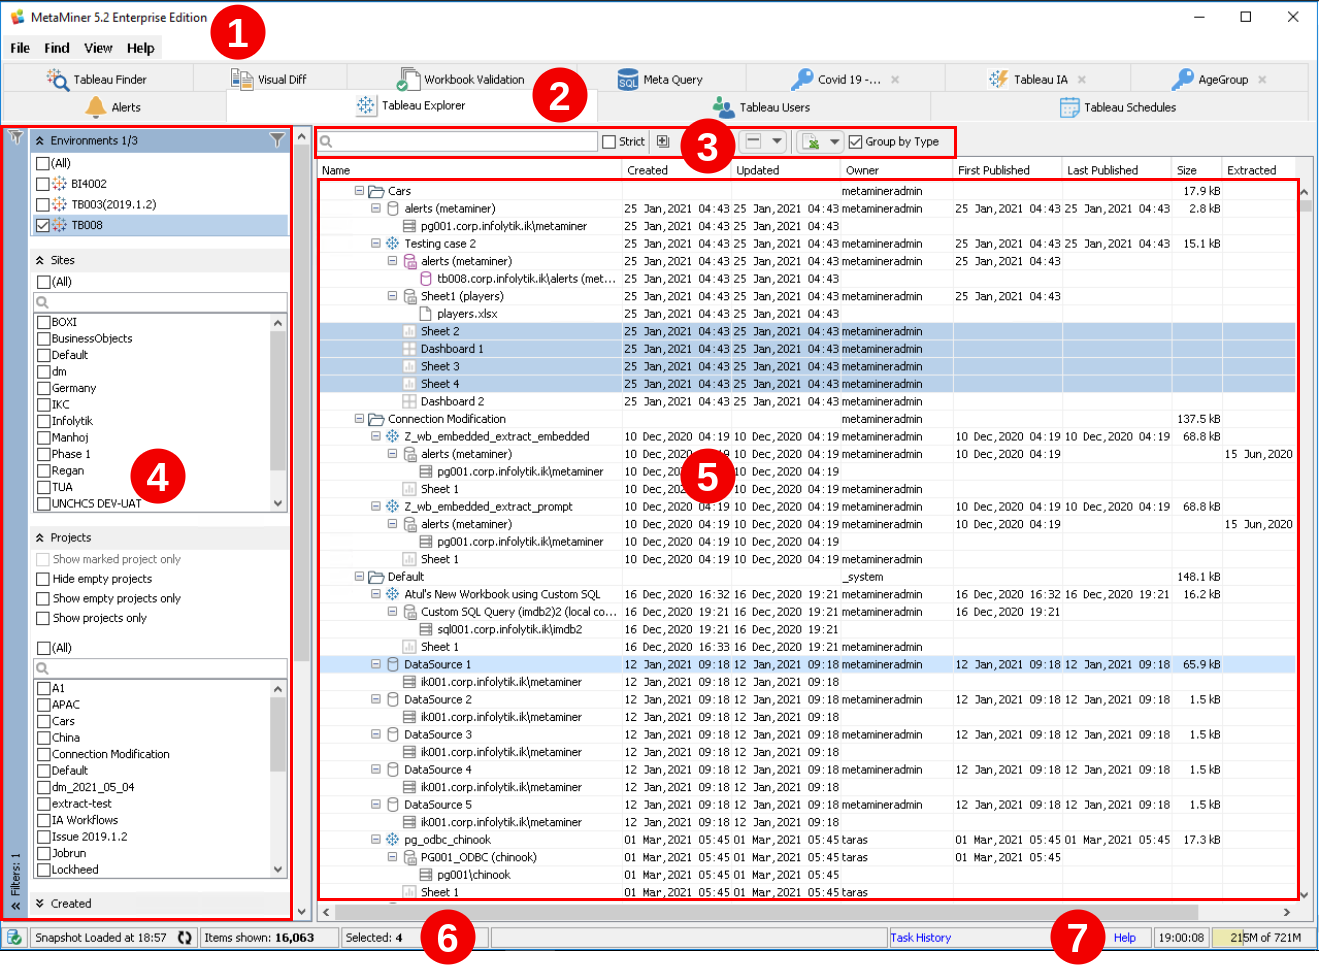Close the AgeGroup tab
Screen dimensions: 1320x965
[1262, 79]
